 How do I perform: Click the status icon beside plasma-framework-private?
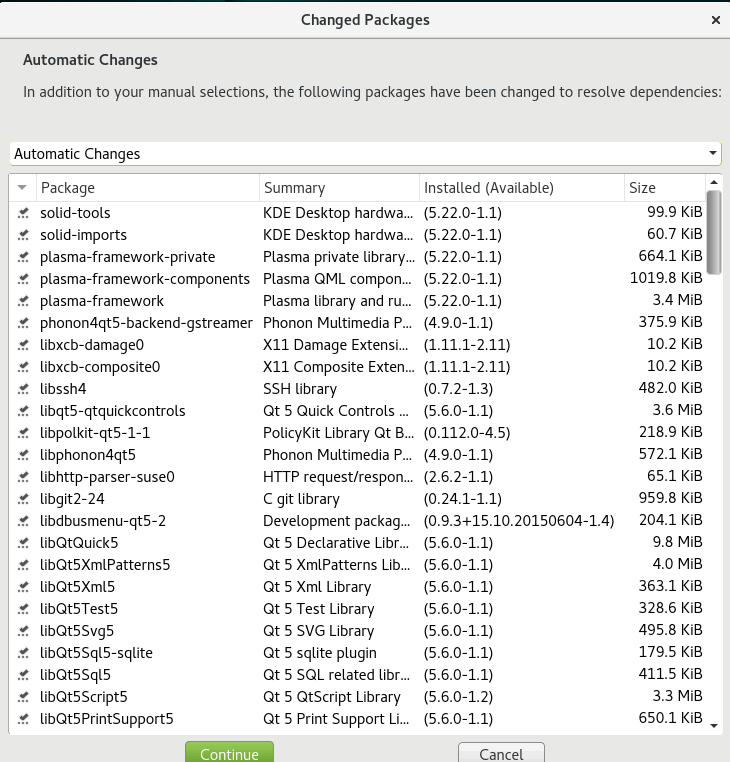(x=23, y=257)
